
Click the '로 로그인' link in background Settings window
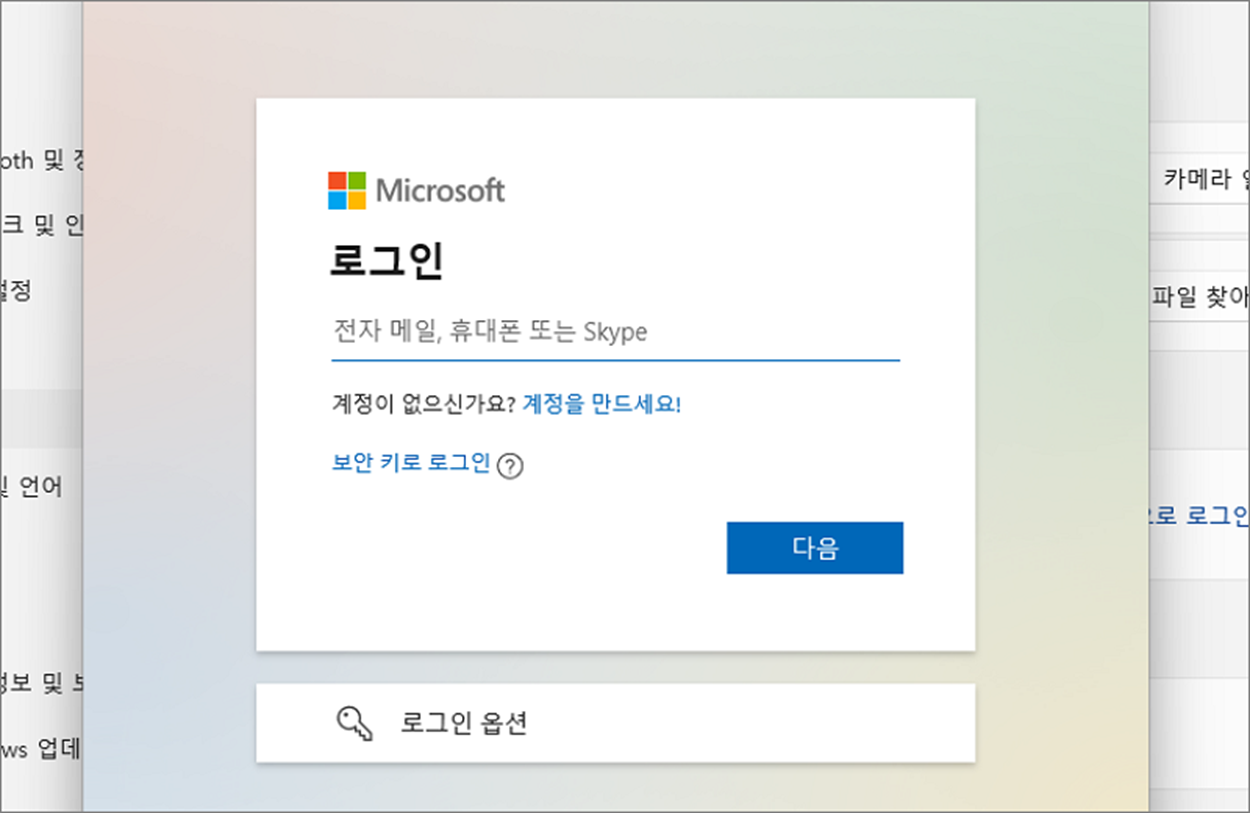[x=1200, y=516]
